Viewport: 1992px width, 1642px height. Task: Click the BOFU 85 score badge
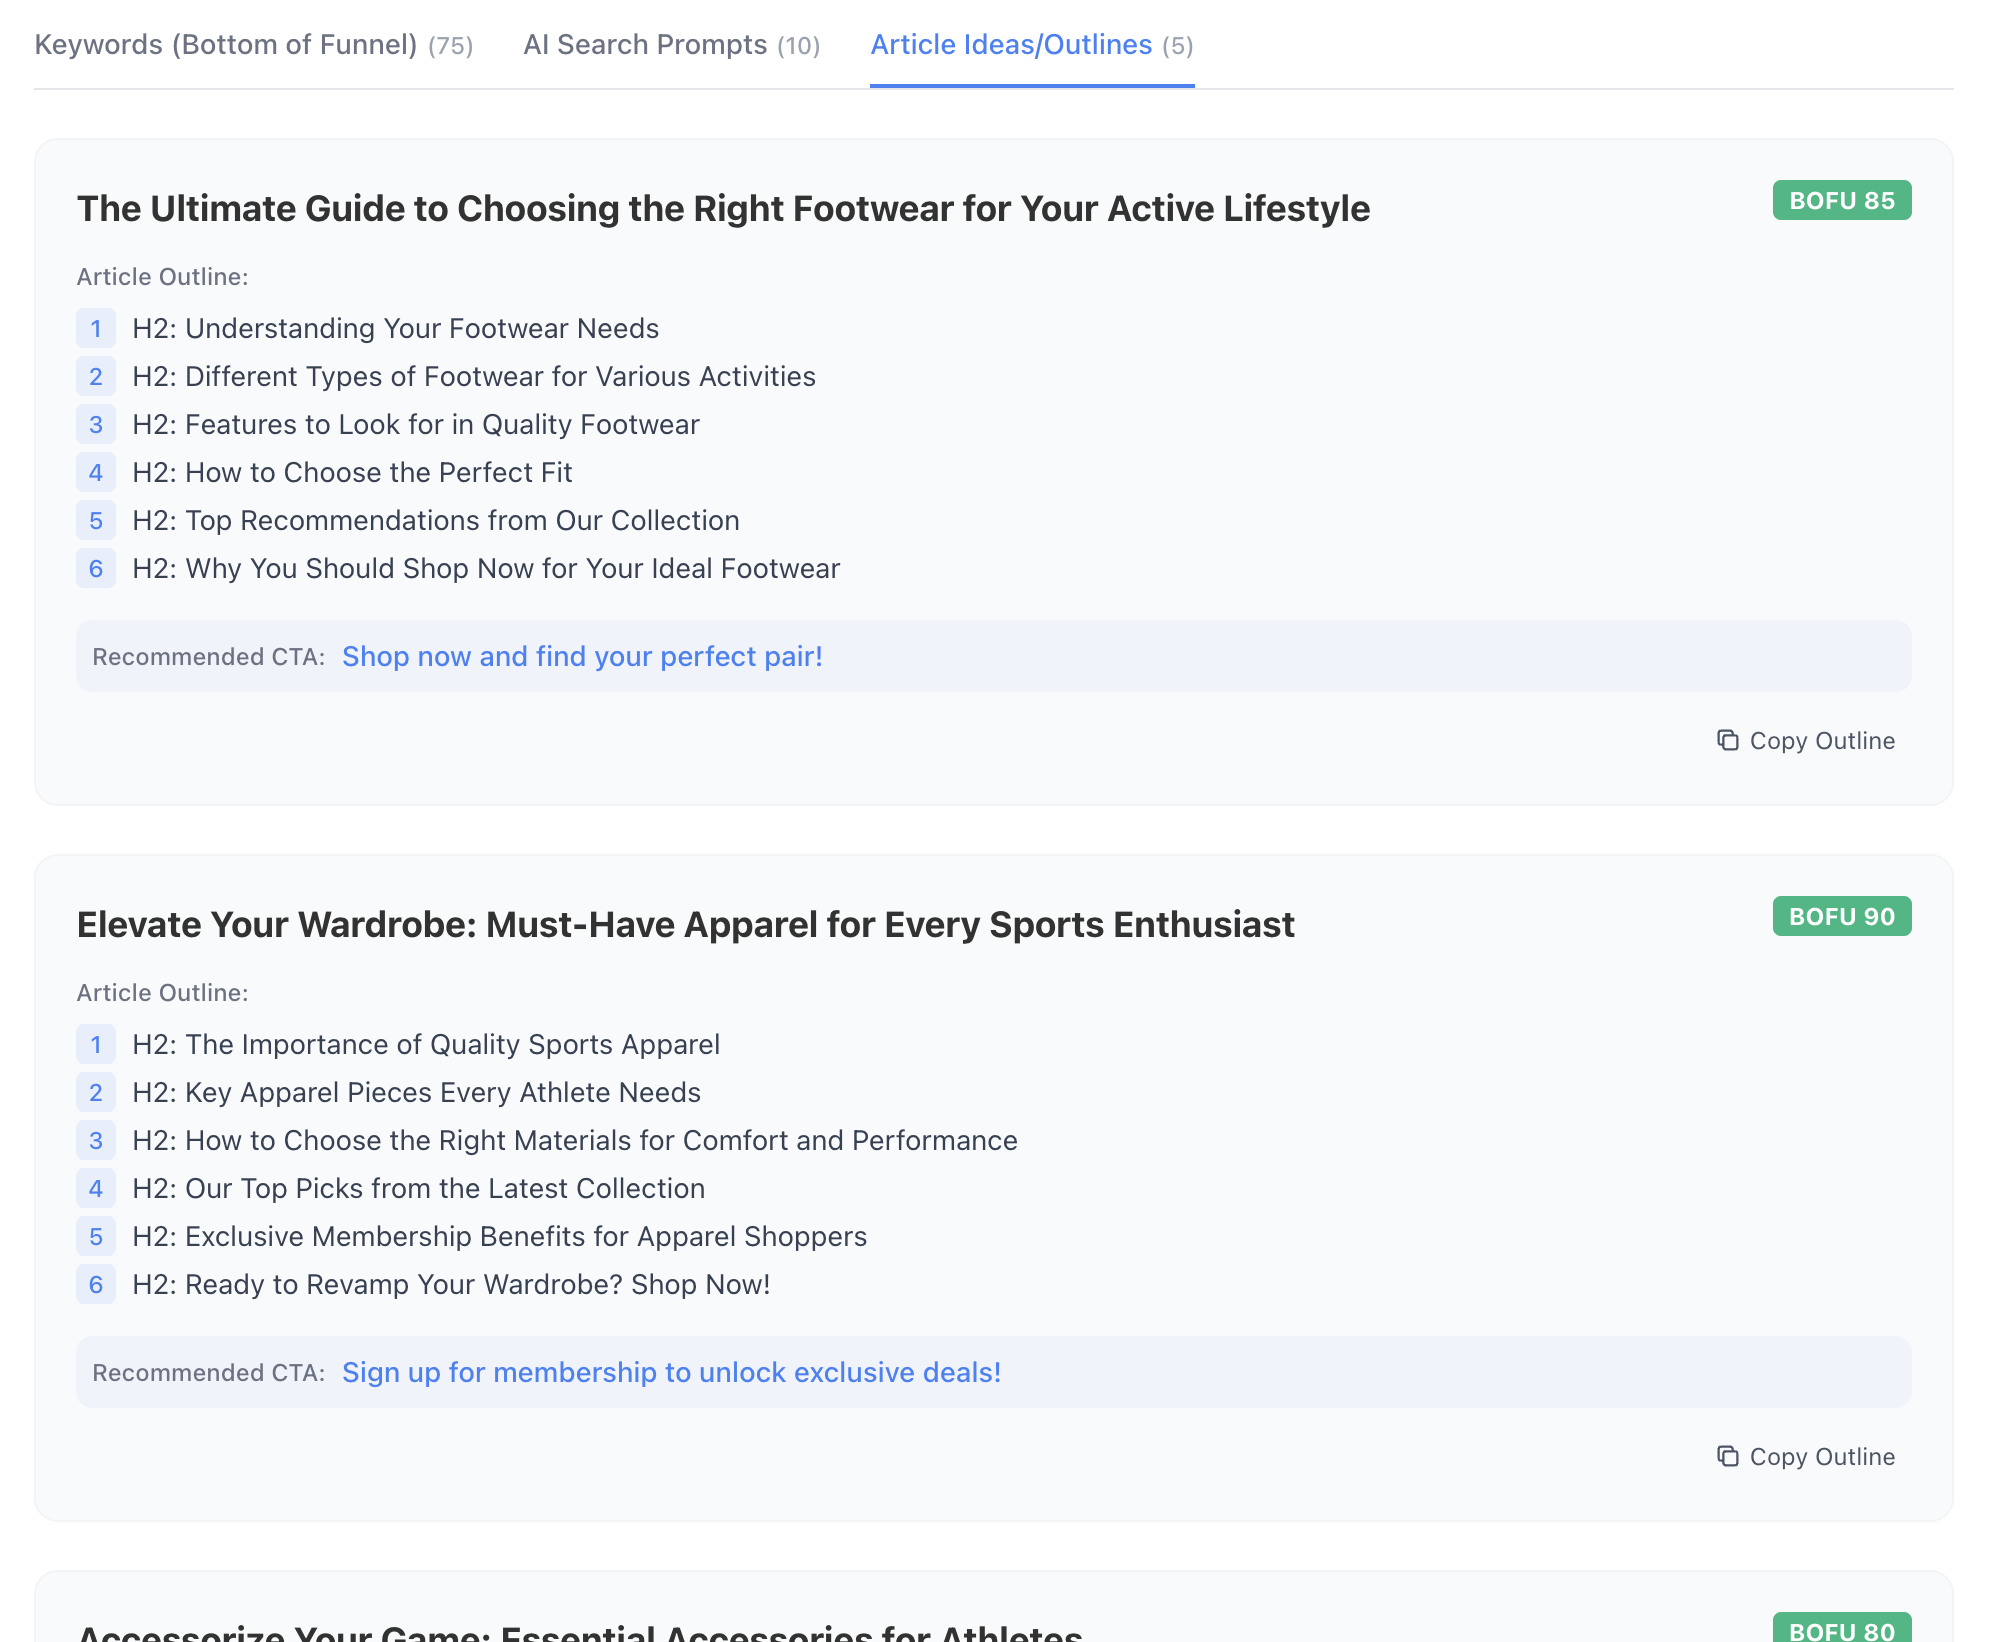point(1841,200)
